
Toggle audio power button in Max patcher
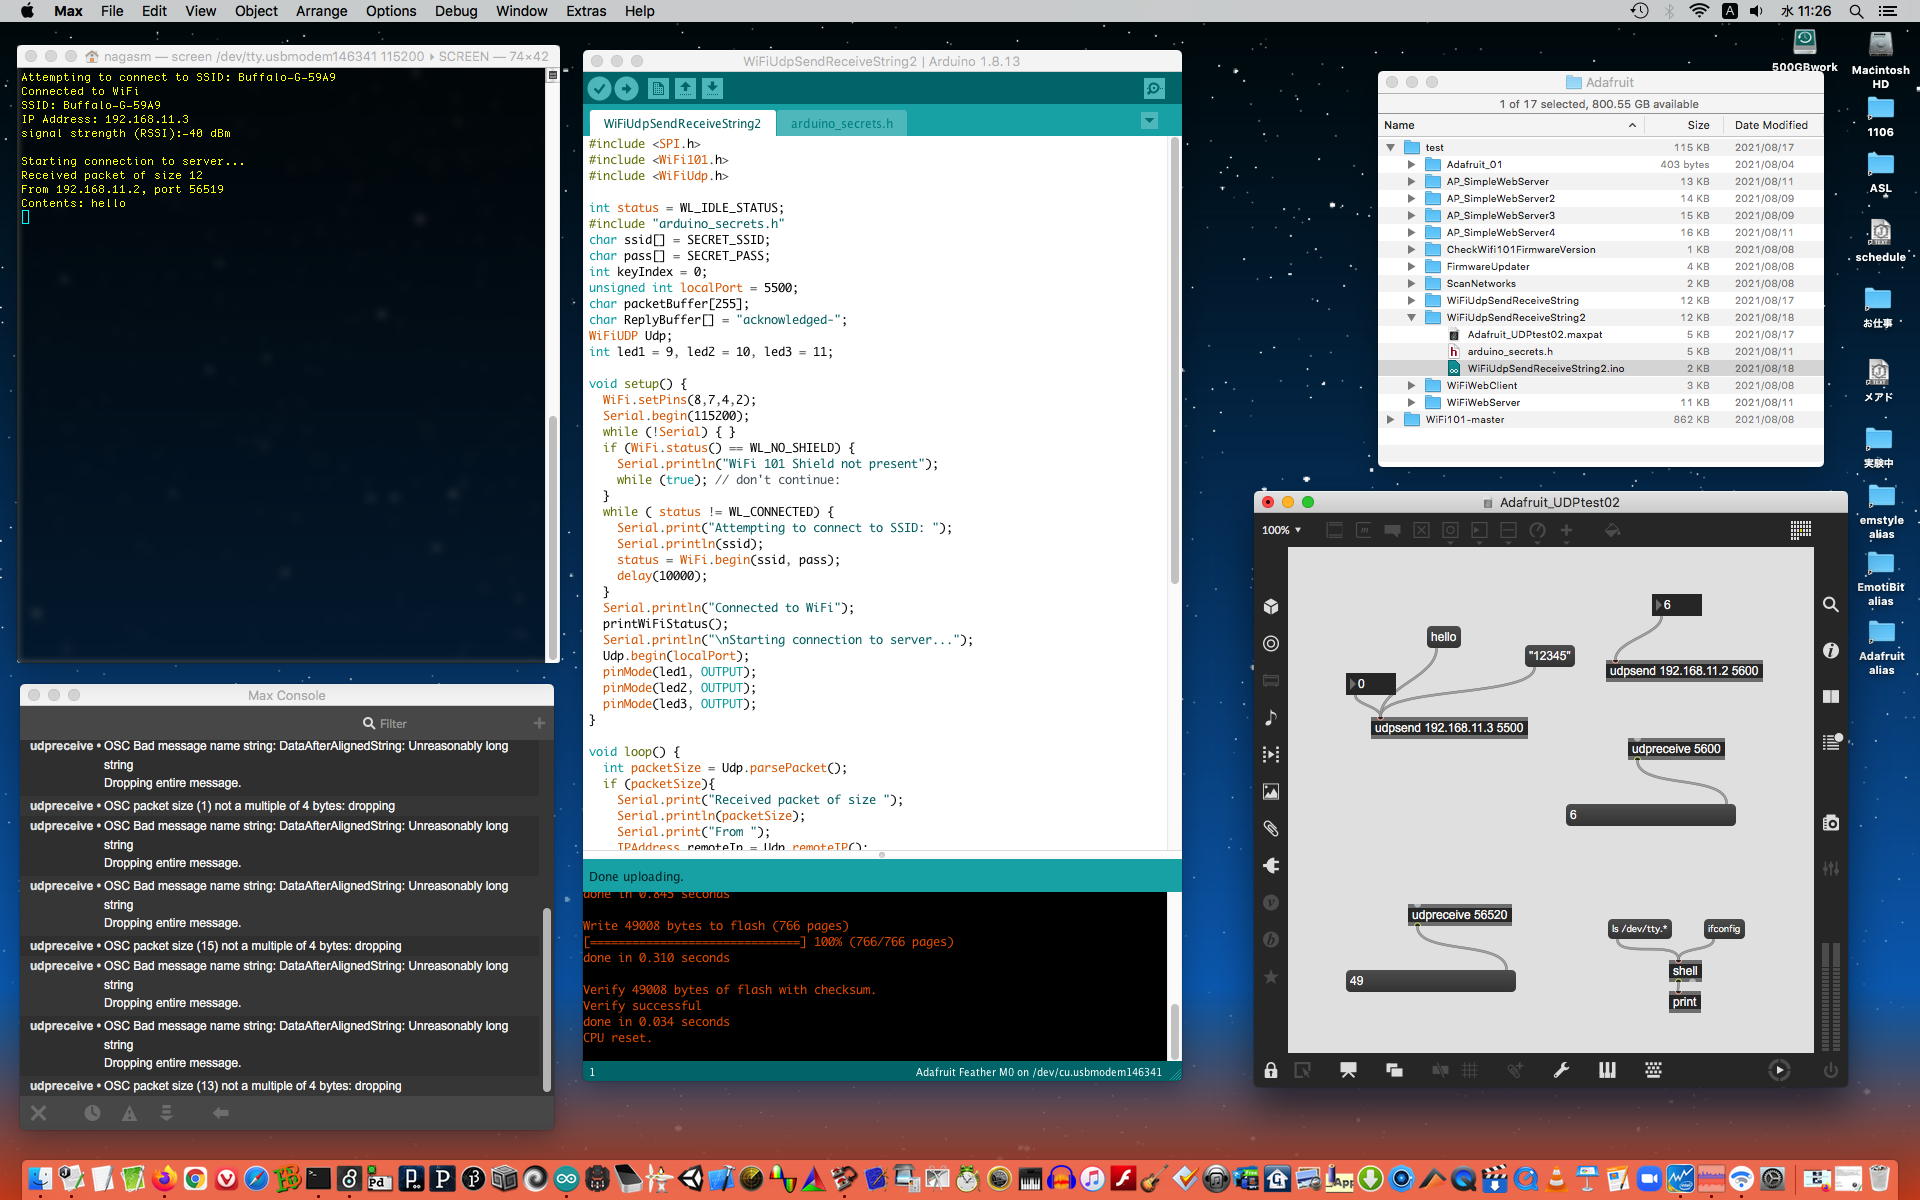click(1830, 1070)
